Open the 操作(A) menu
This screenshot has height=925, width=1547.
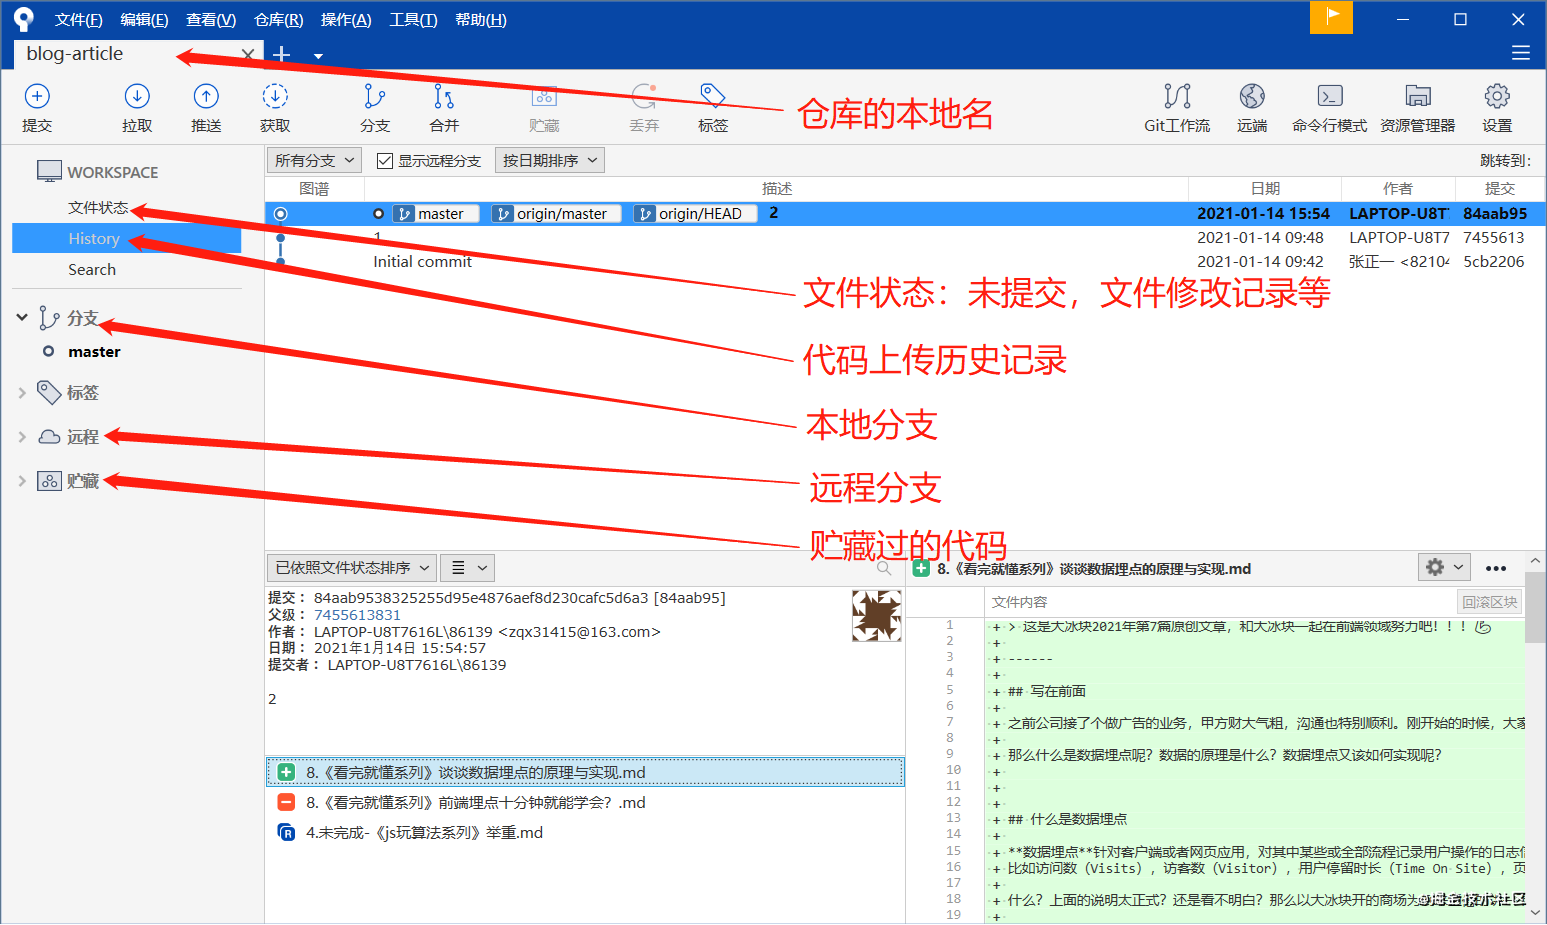click(x=346, y=19)
